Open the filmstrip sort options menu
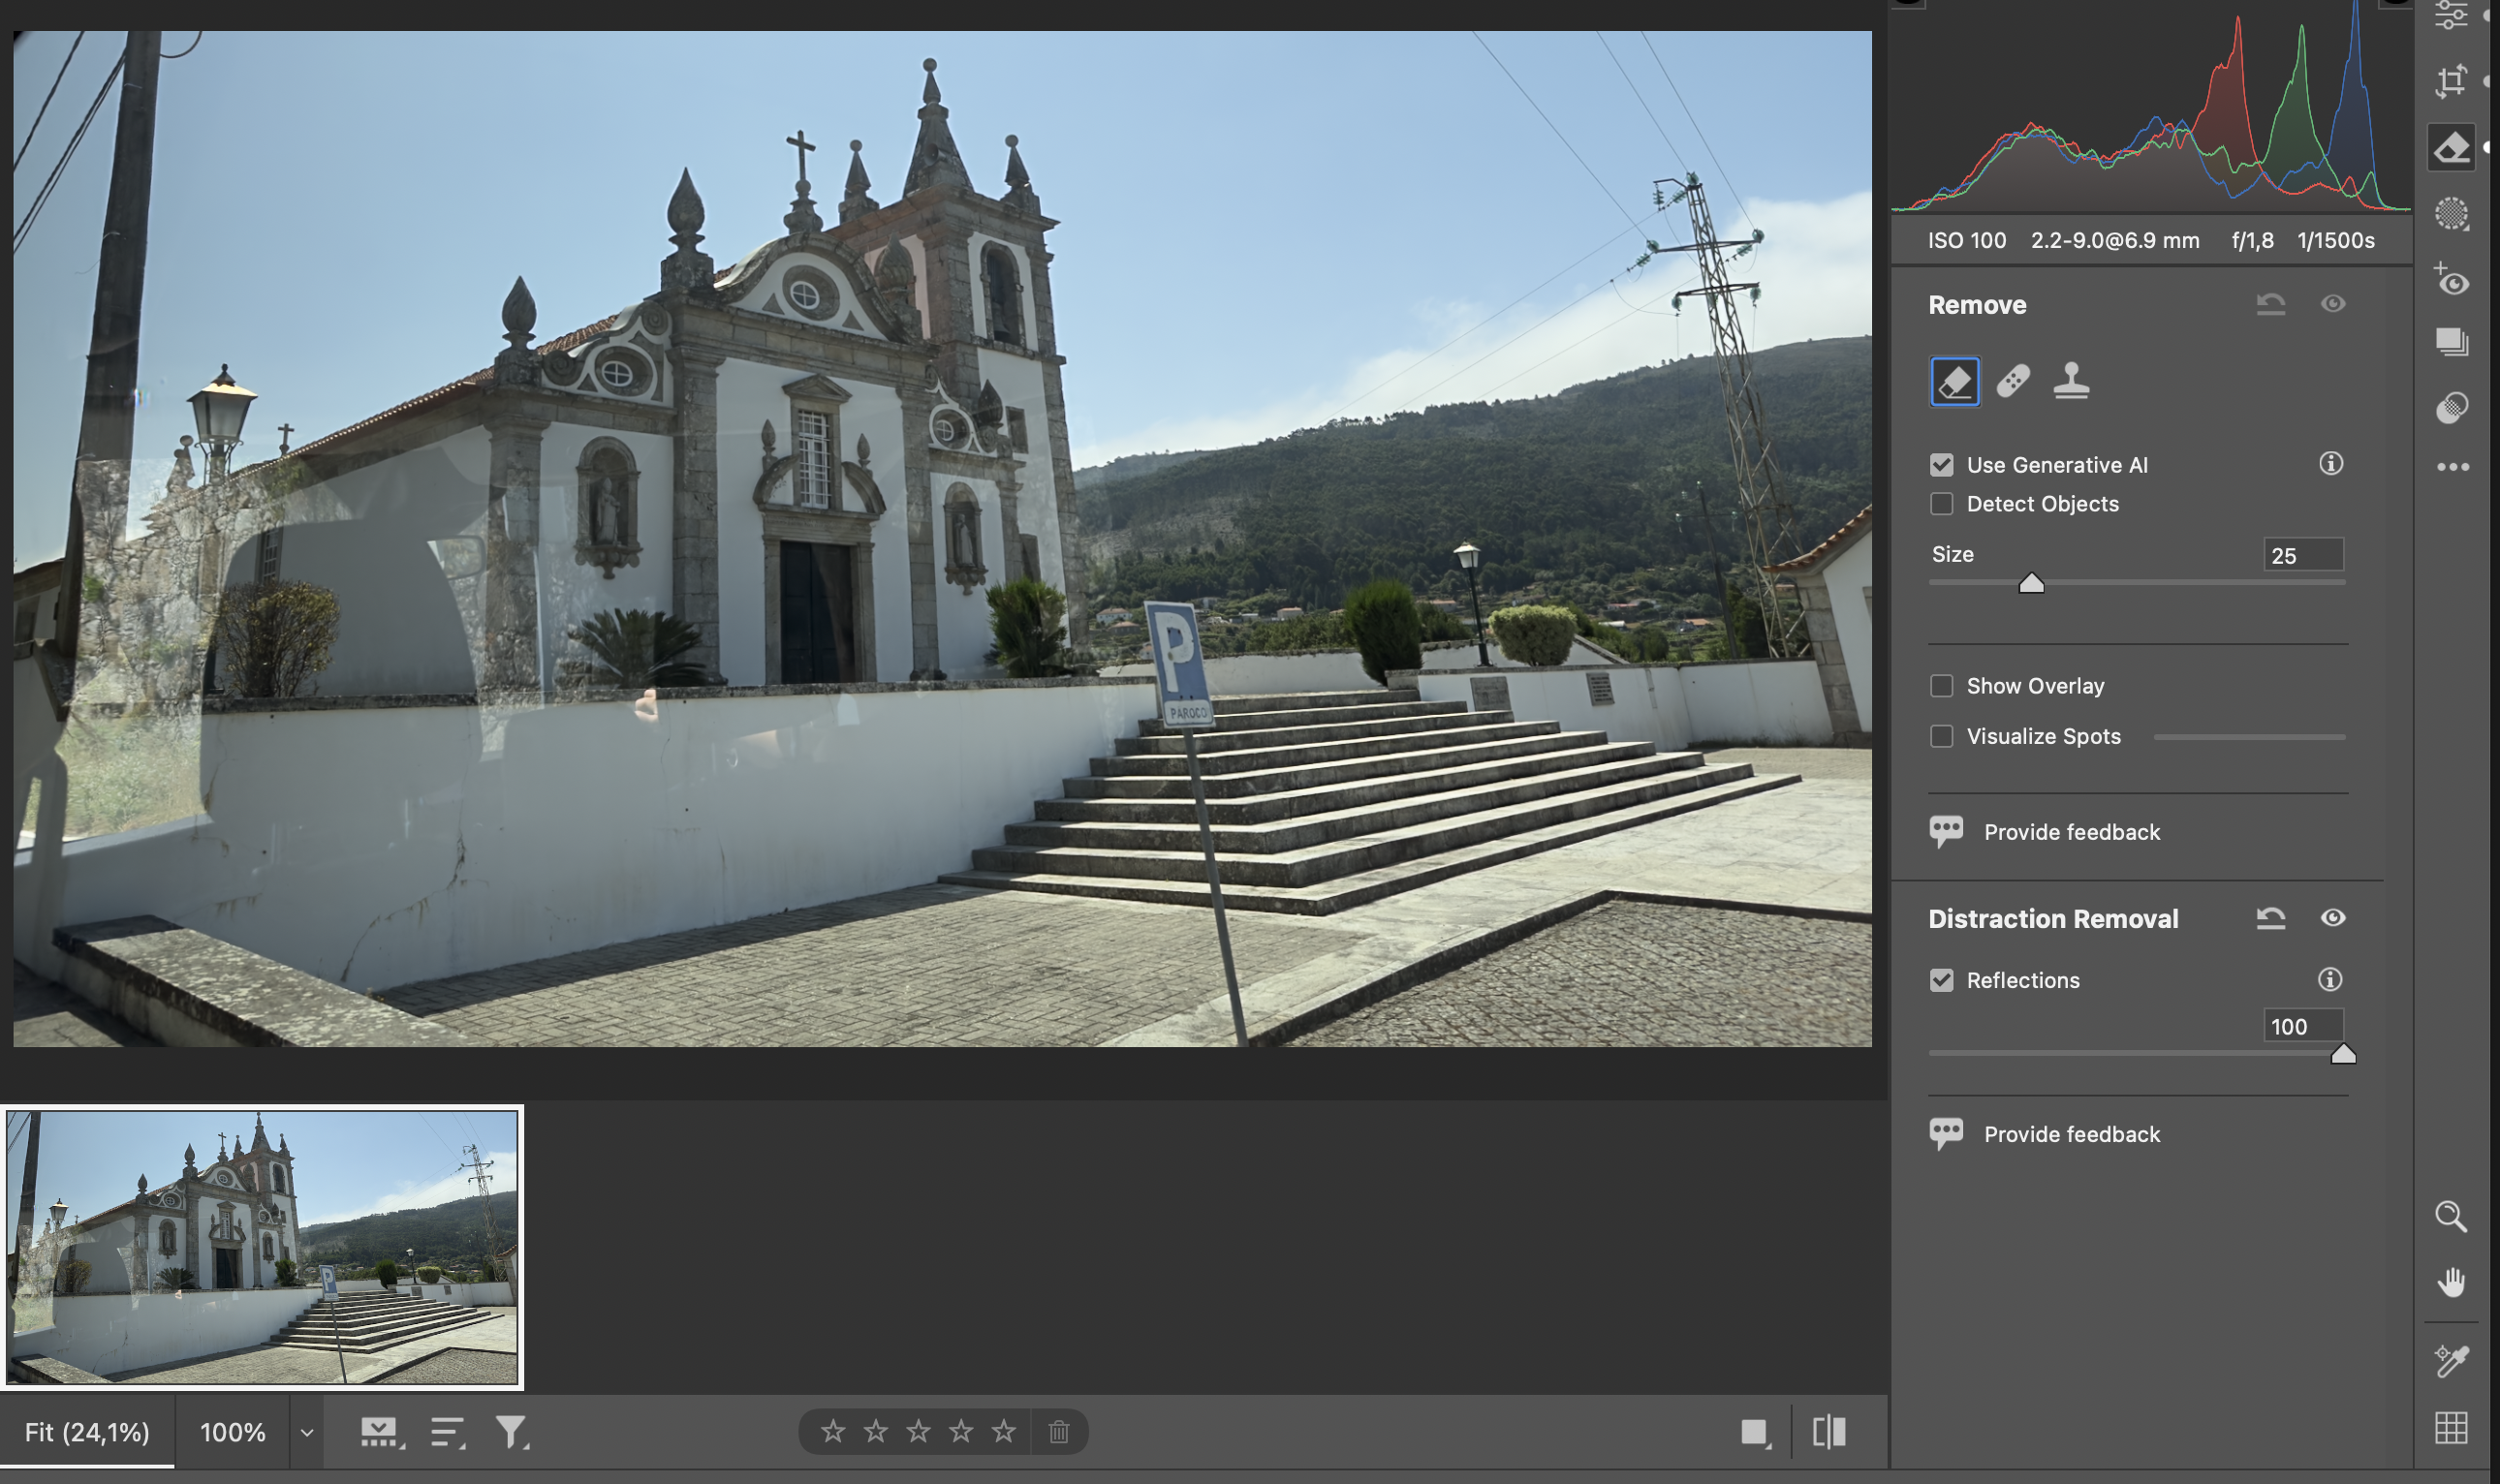2500x1484 pixels. pyautogui.click(x=447, y=1432)
